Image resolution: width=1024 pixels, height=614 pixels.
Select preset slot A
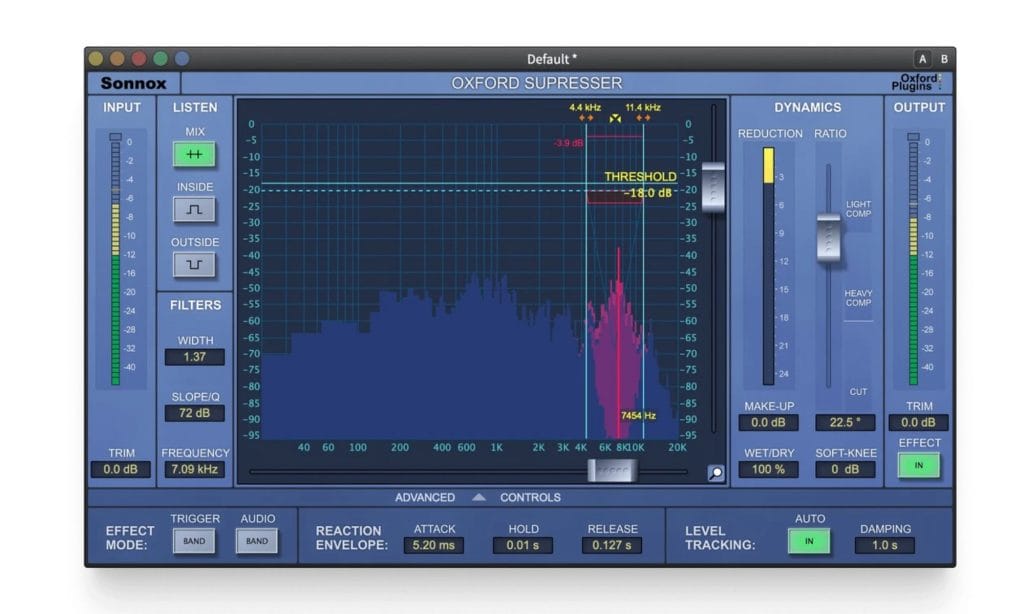922,59
